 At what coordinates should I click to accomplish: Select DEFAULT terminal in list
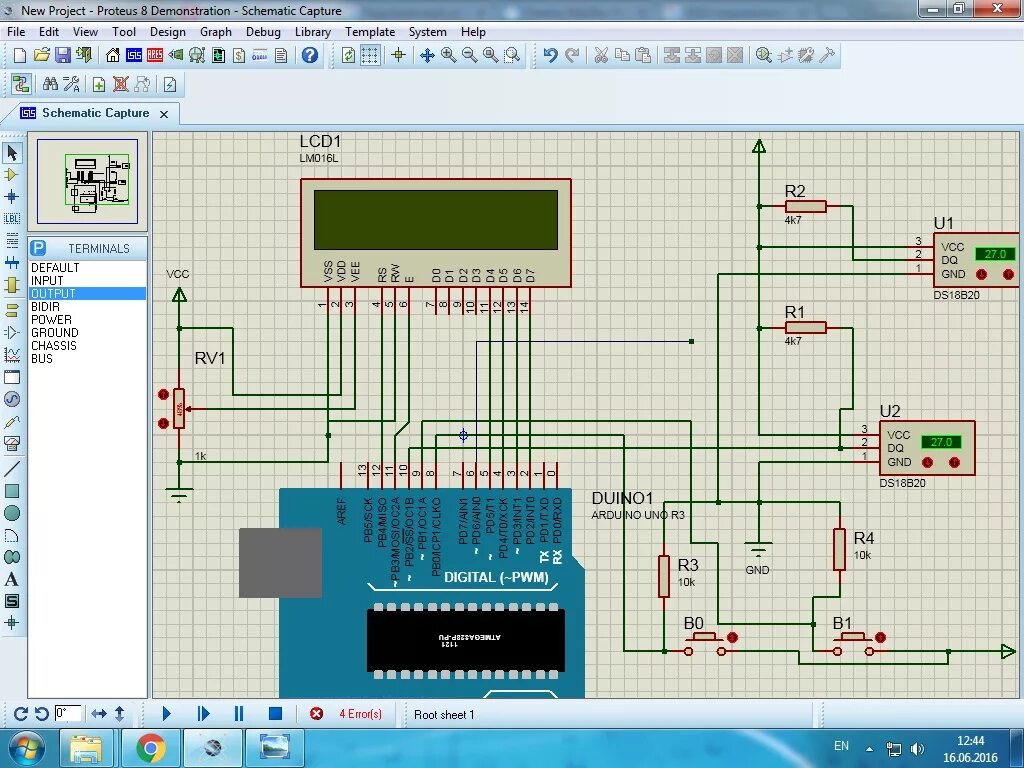87,268
